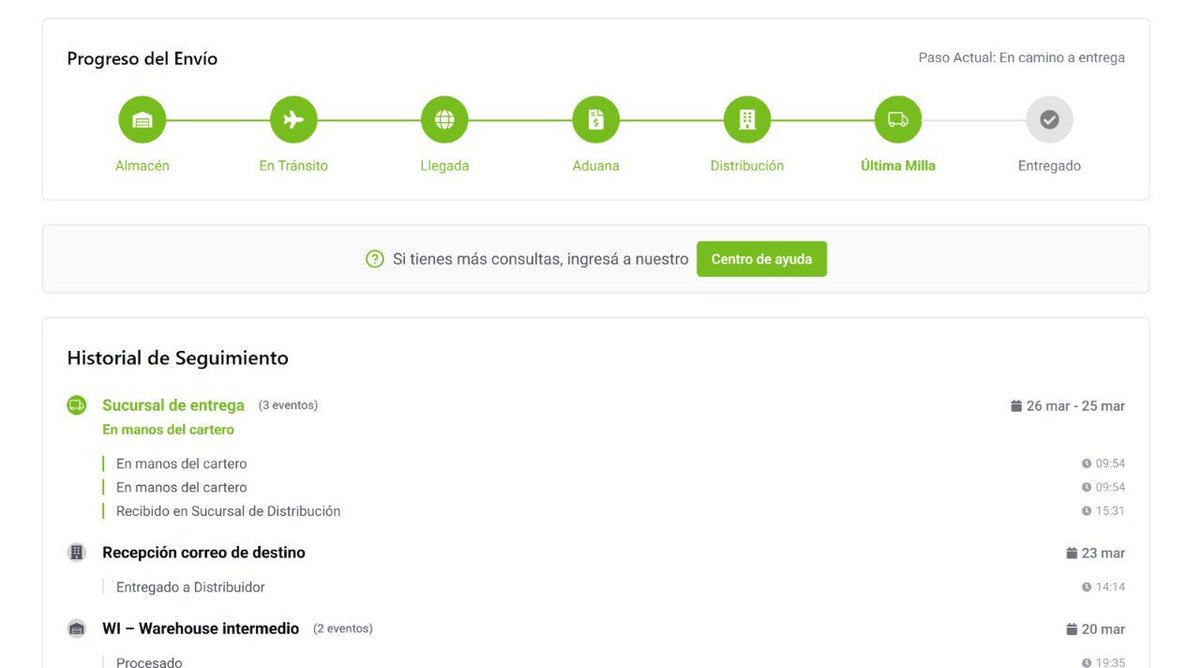Click the 14:14 timestamp

pos(1110,587)
